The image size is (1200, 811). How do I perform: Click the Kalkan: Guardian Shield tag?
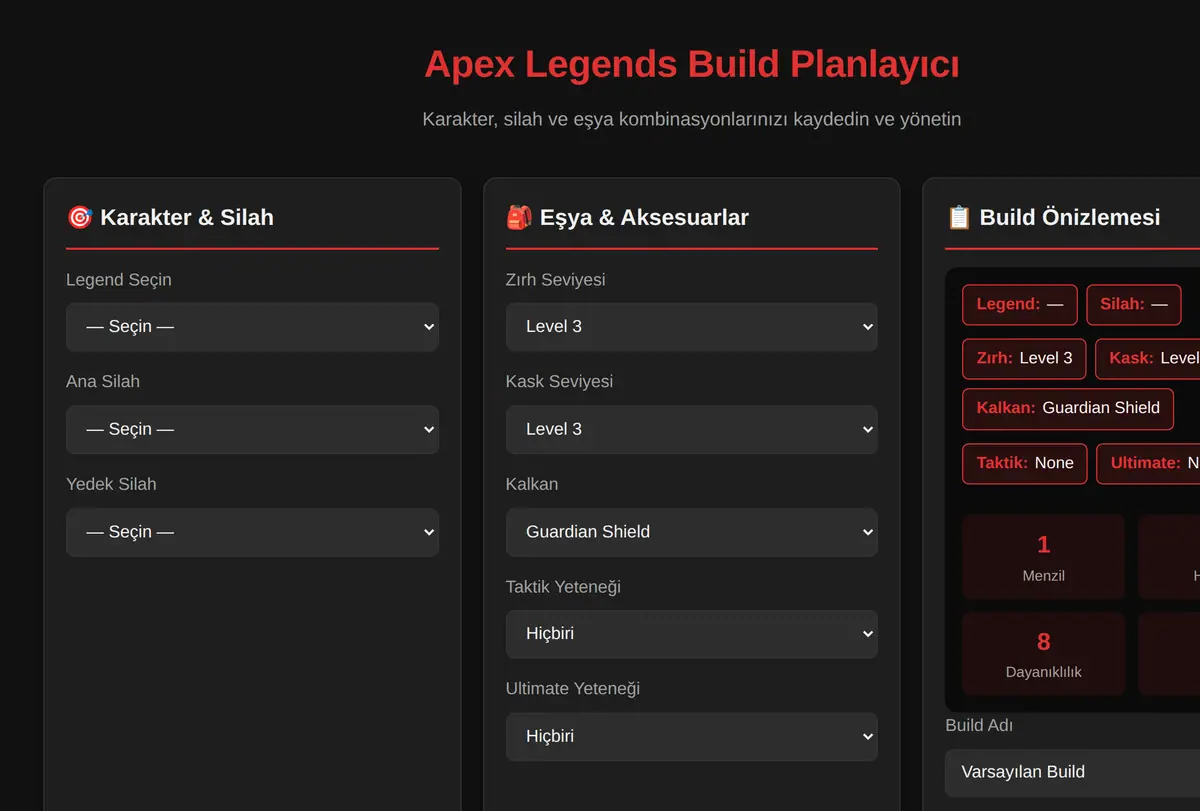click(1068, 408)
